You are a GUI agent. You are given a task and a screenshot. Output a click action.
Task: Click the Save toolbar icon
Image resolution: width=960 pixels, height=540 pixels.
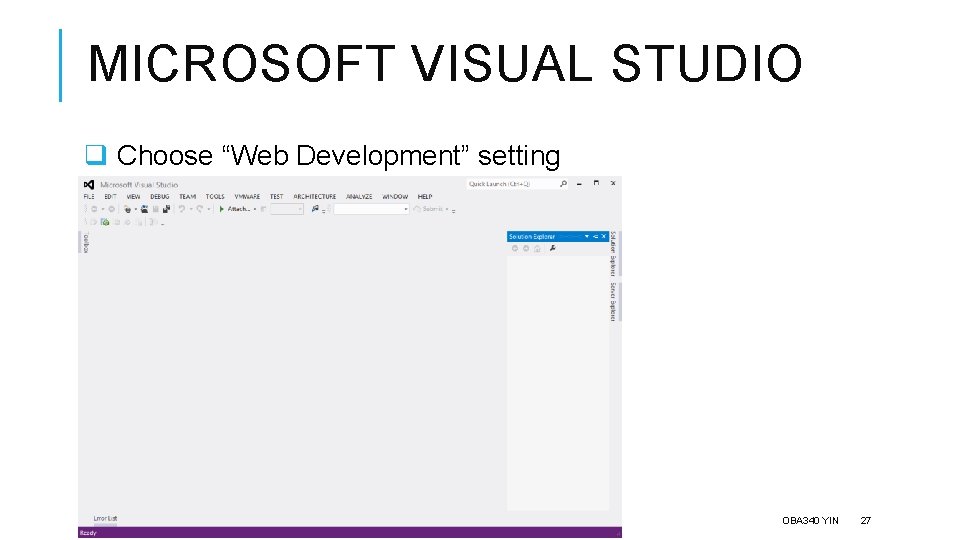tap(156, 209)
